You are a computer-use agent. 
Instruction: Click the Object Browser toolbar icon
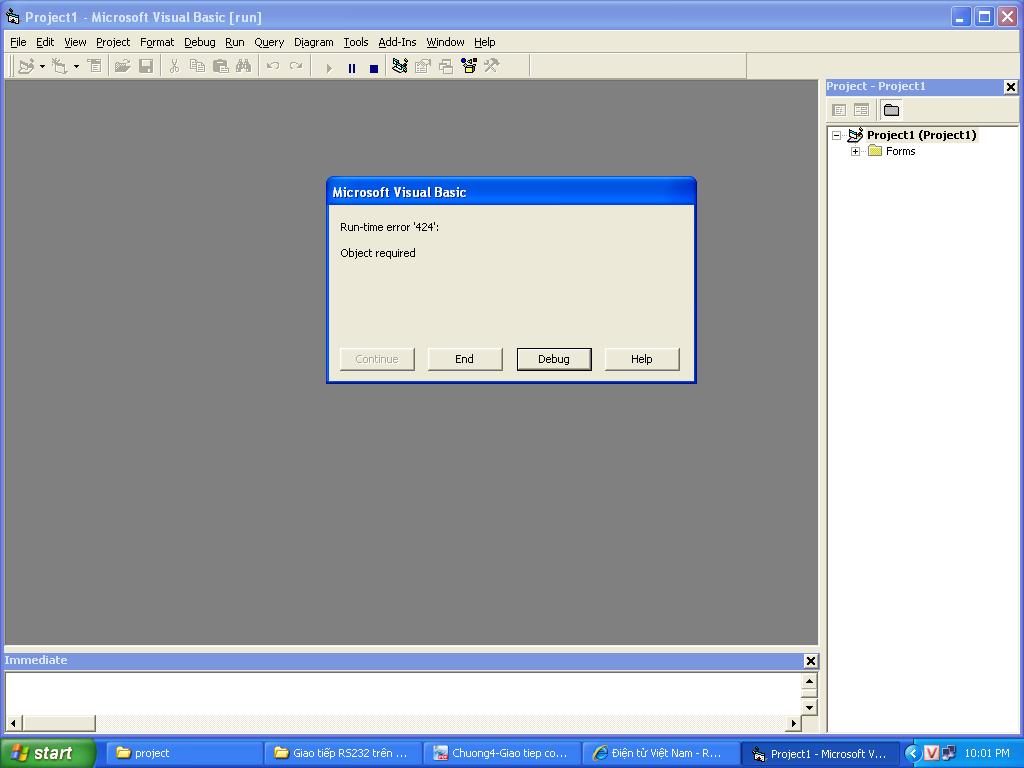pyautogui.click(x=469, y=66)
